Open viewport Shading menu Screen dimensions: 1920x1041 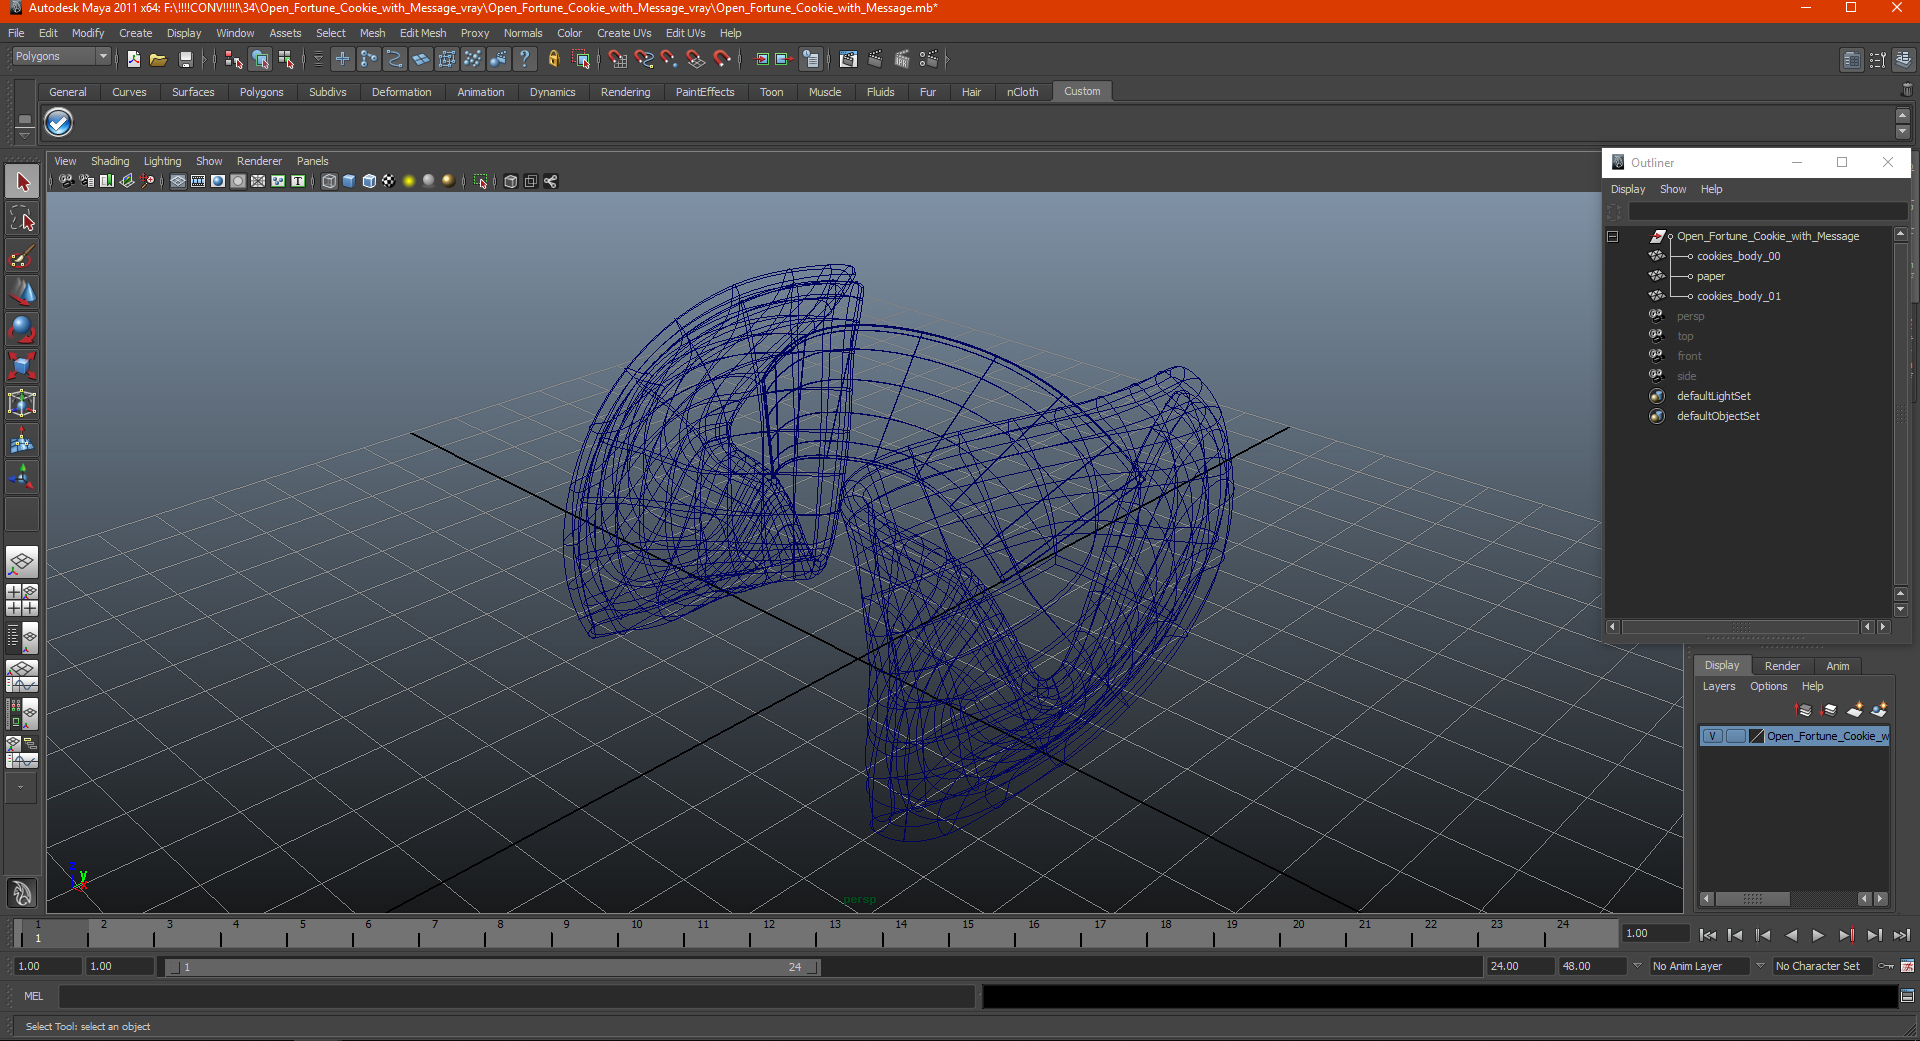point(110,161)
